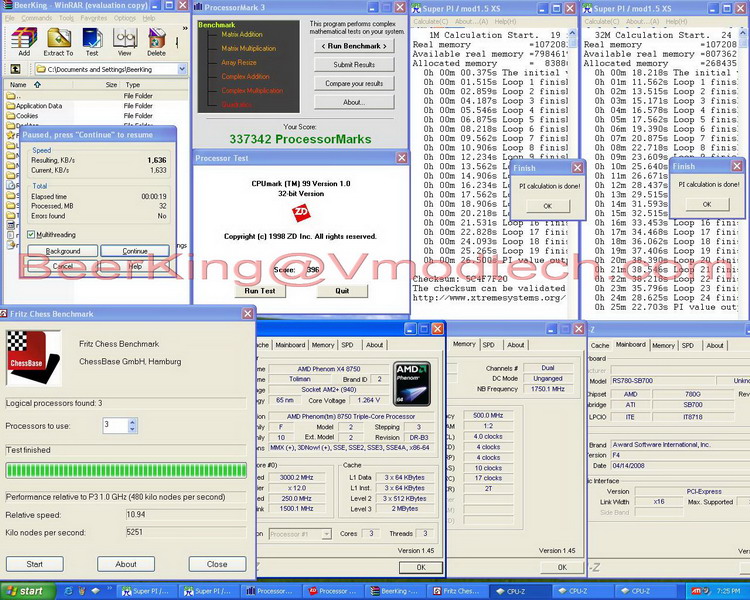750x600 pixels.
Task: Click the first Super PI taskbar button
Action: [146, 591]
